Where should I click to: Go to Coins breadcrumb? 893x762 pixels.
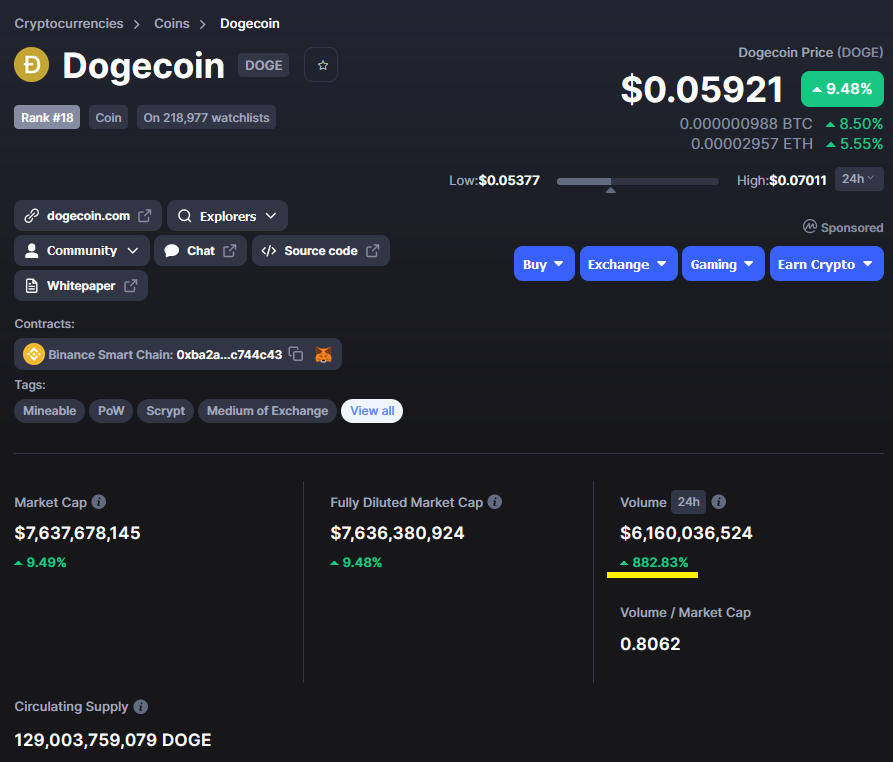point(171,23)
